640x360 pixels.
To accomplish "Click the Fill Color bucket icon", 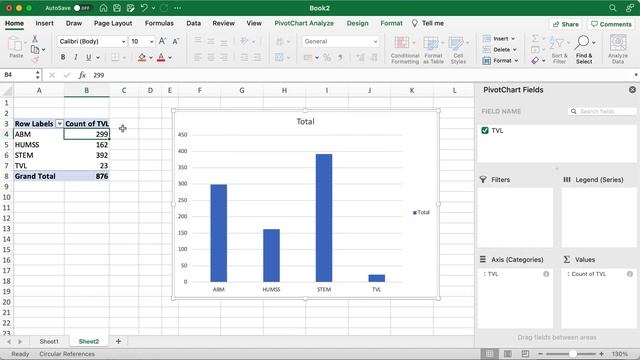I will 142,58.
